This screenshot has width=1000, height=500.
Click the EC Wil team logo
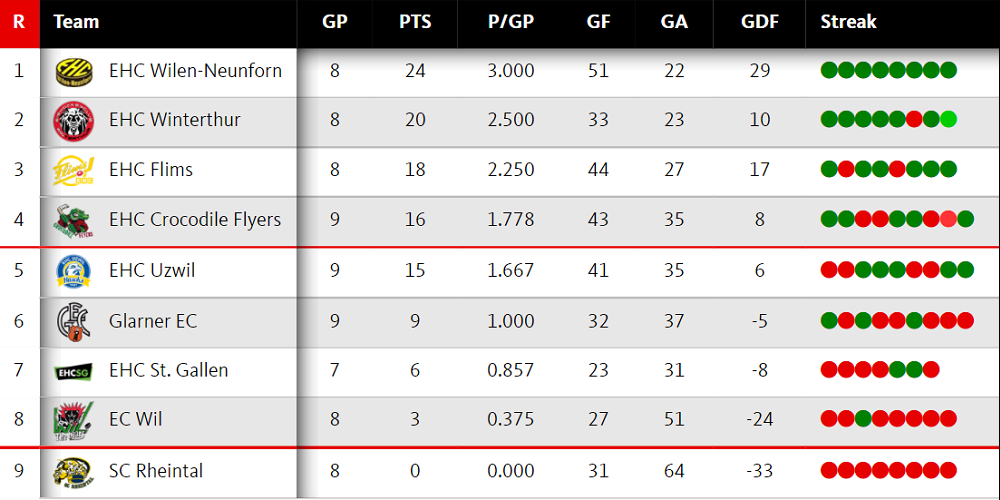click(x=74, y=420)
